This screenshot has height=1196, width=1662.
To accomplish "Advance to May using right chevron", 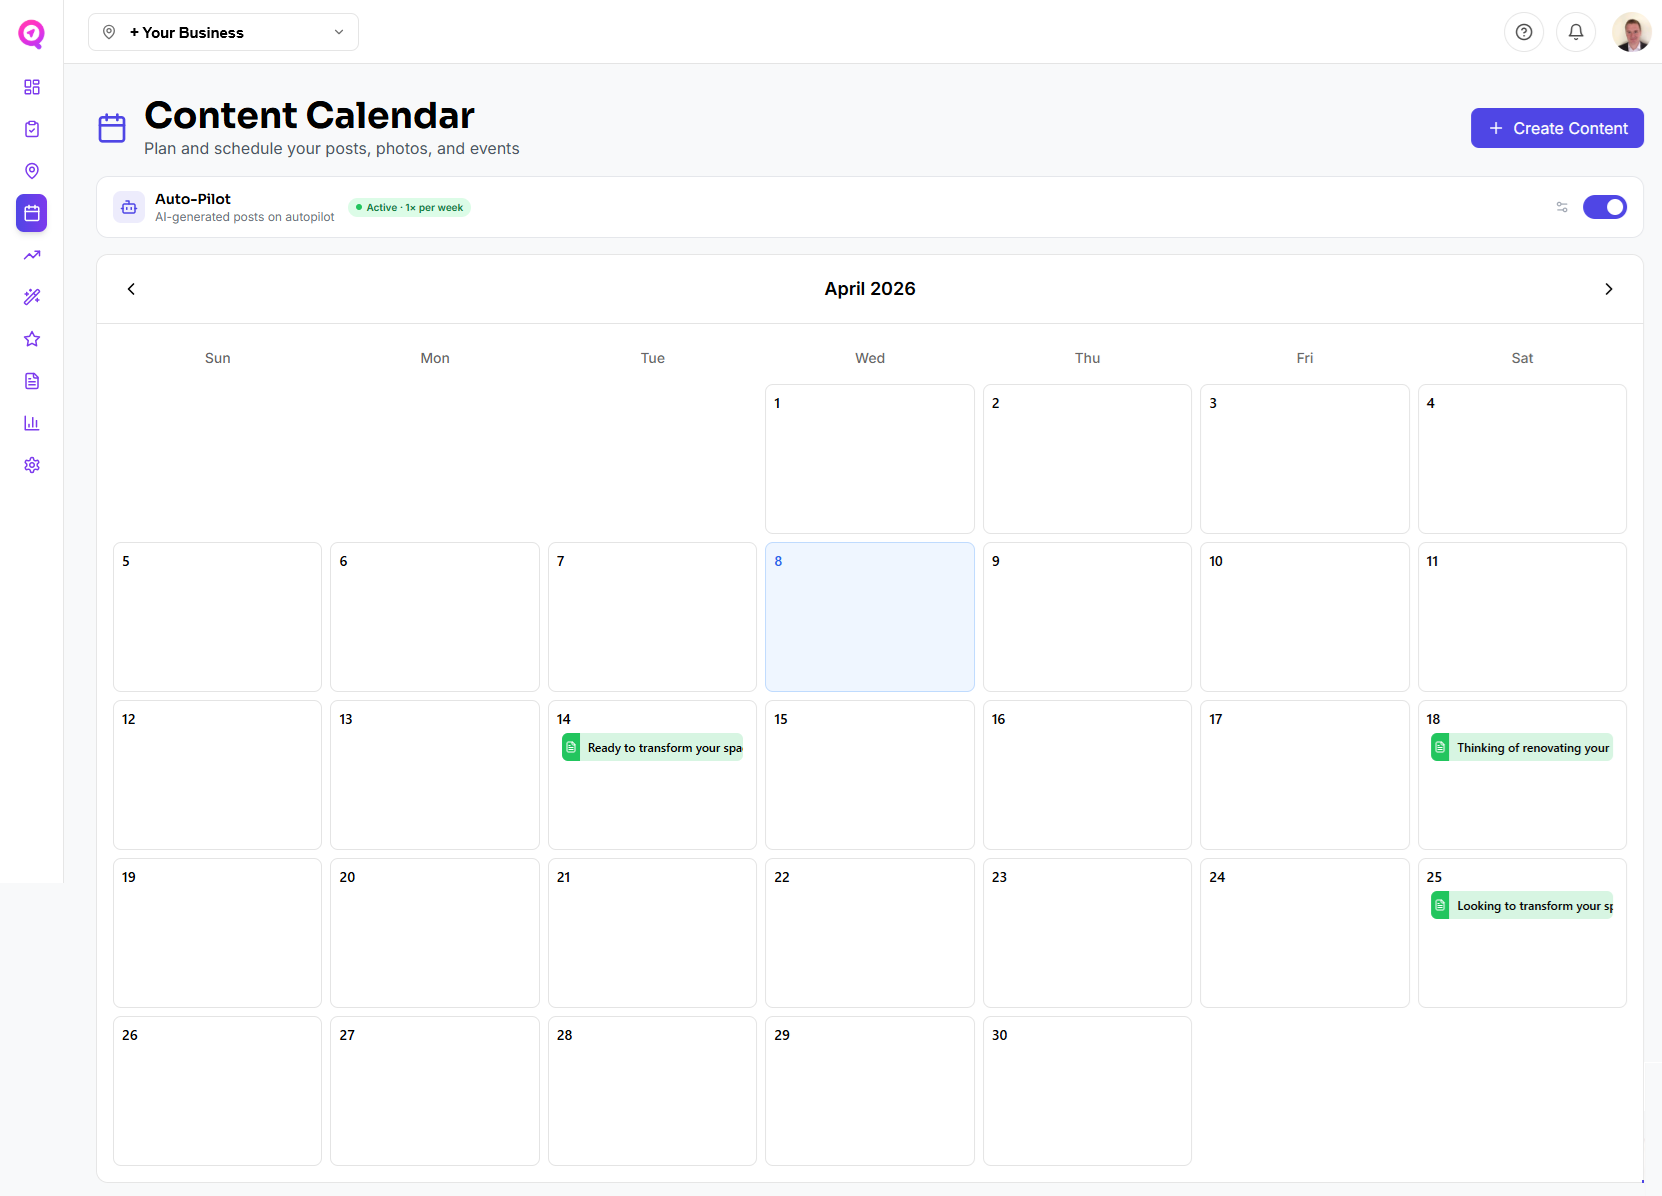I will pyautogui.click(x=1608, y=288).
